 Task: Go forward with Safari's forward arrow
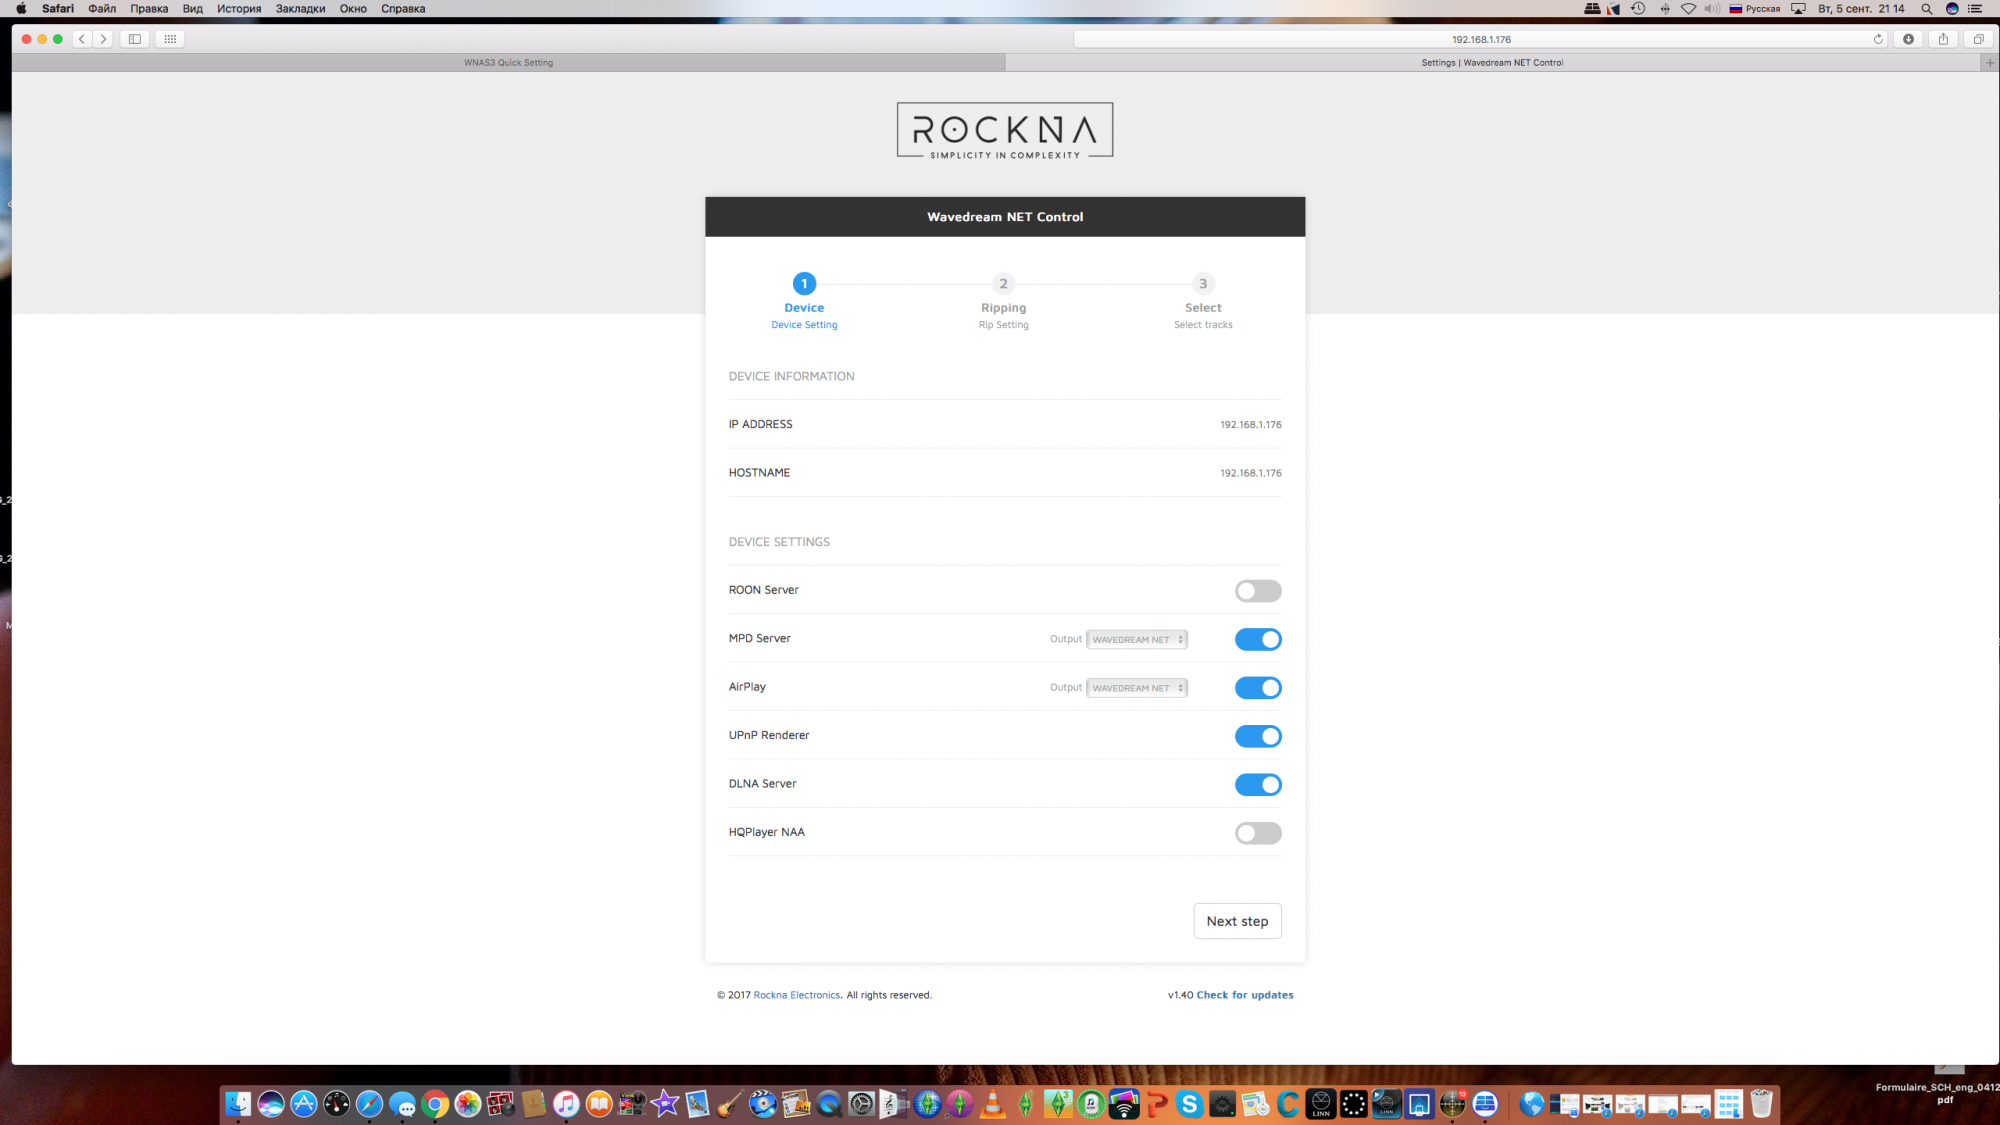coord(103,39)
